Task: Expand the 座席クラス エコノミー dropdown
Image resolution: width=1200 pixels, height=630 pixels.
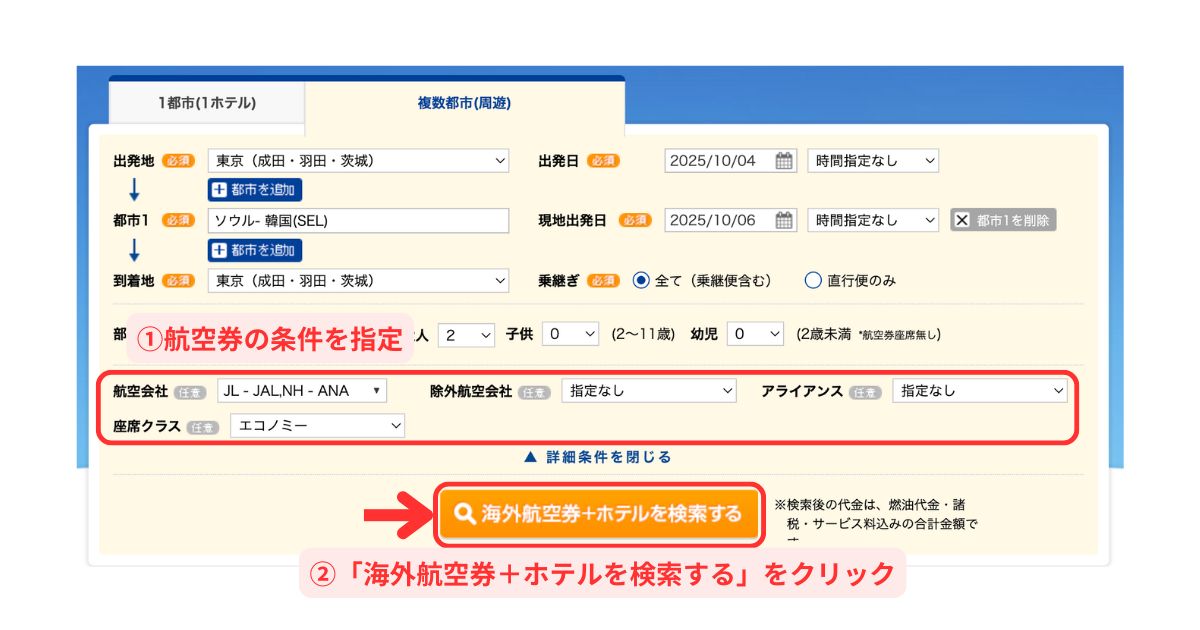Action: click(317, 426)
